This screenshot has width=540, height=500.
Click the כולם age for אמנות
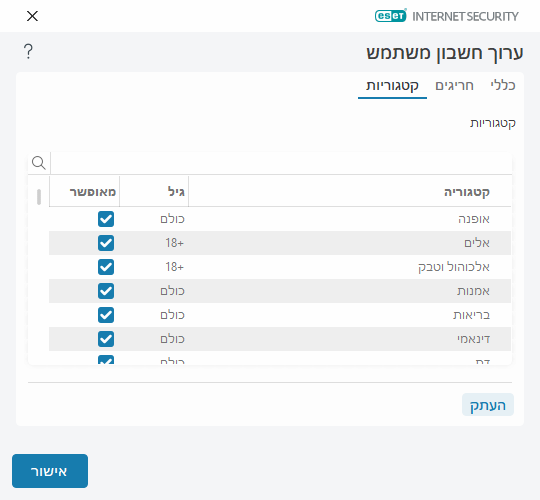[x=173, y=291]
